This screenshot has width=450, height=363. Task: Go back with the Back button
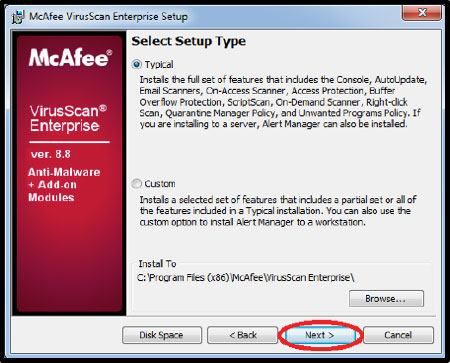243,335
